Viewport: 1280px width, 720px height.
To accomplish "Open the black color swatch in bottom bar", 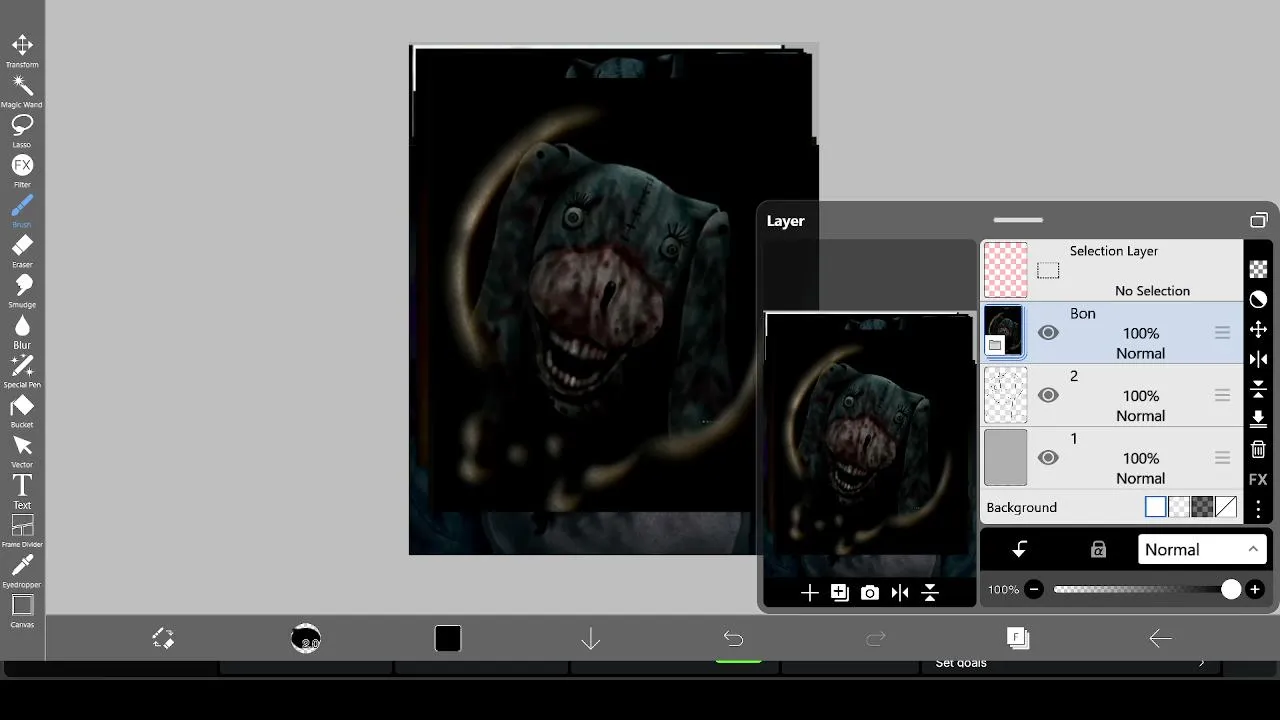I will click(448, 638).
